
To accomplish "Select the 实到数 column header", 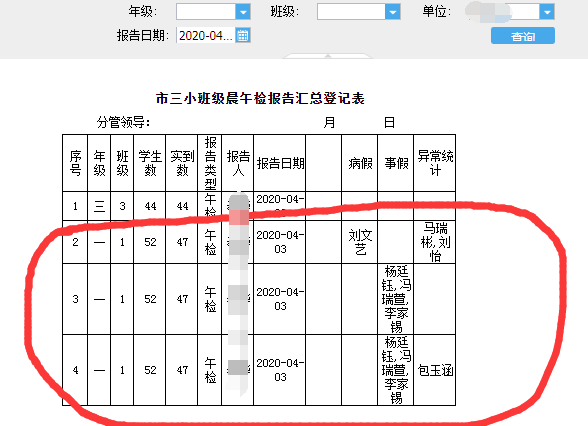I will (x=182, y=163).
